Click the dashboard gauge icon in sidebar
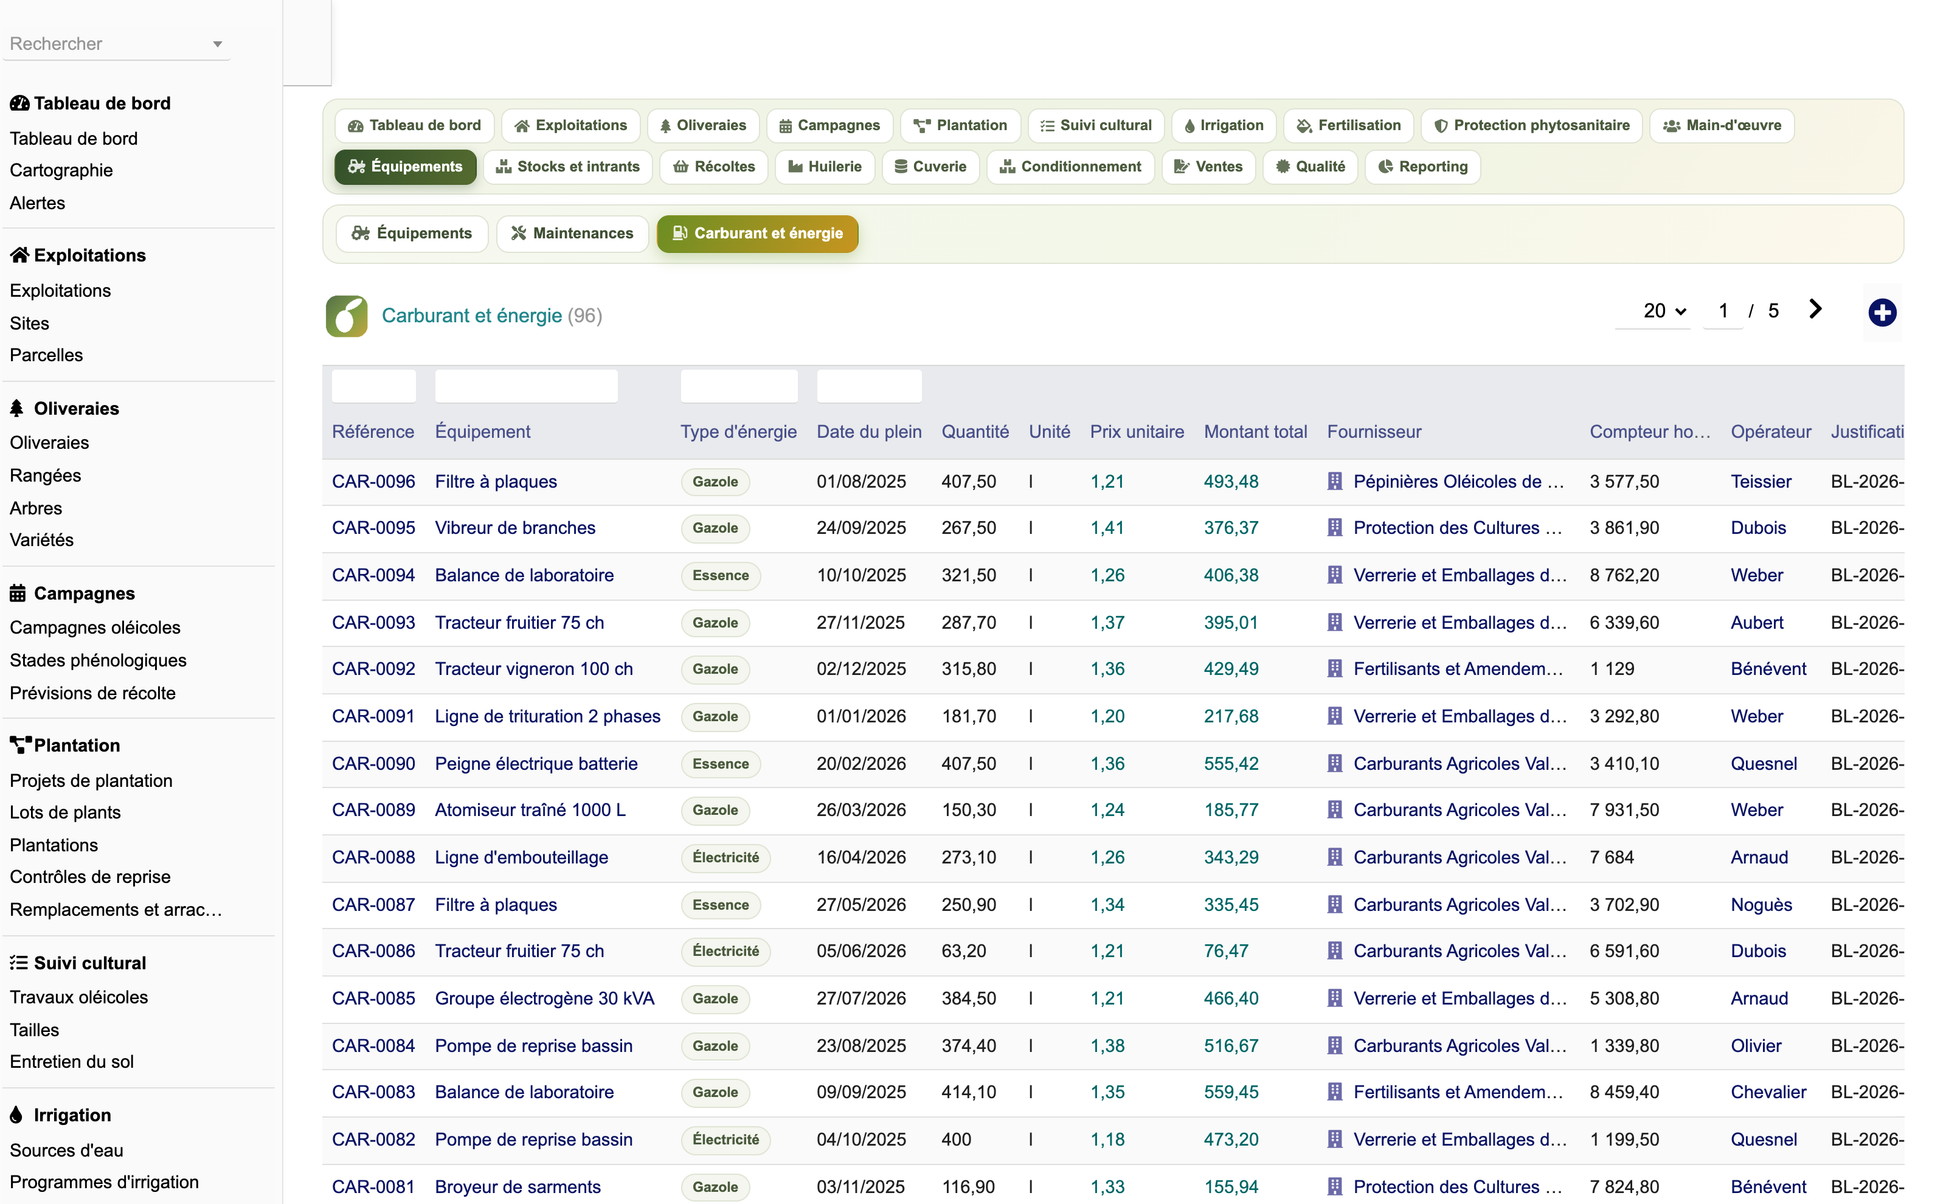The image size is (1946, 1204). (19, 103)
